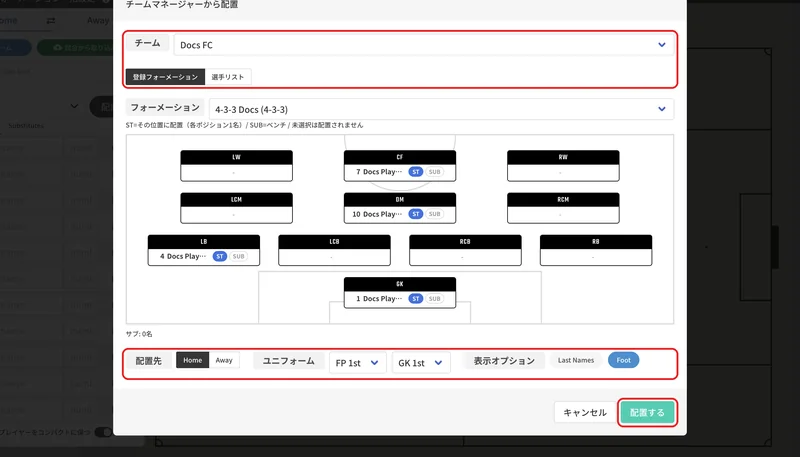
Task: Select the RW position slot
Action: (x=563, y=166)
